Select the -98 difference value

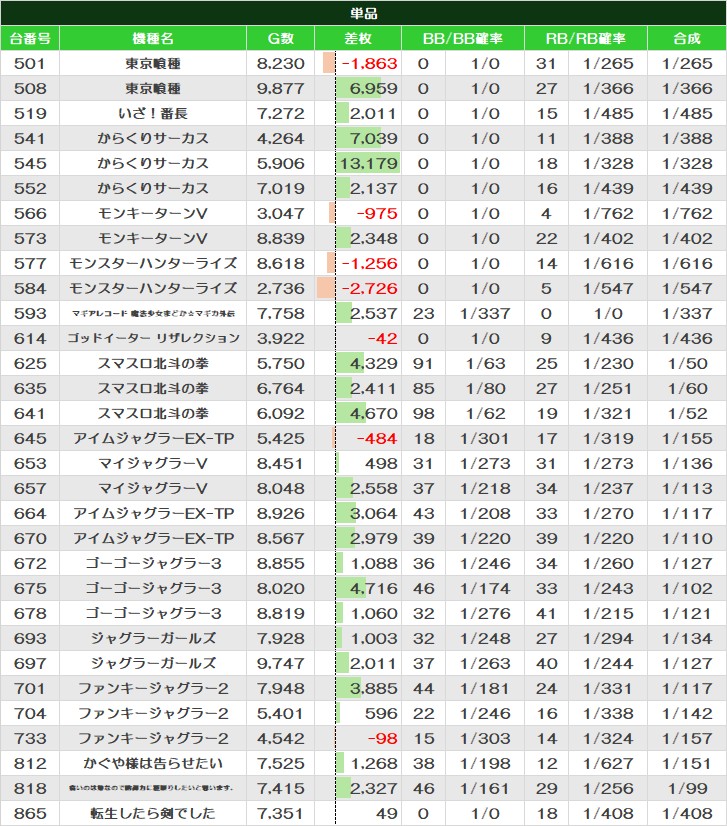coord(382,739)
